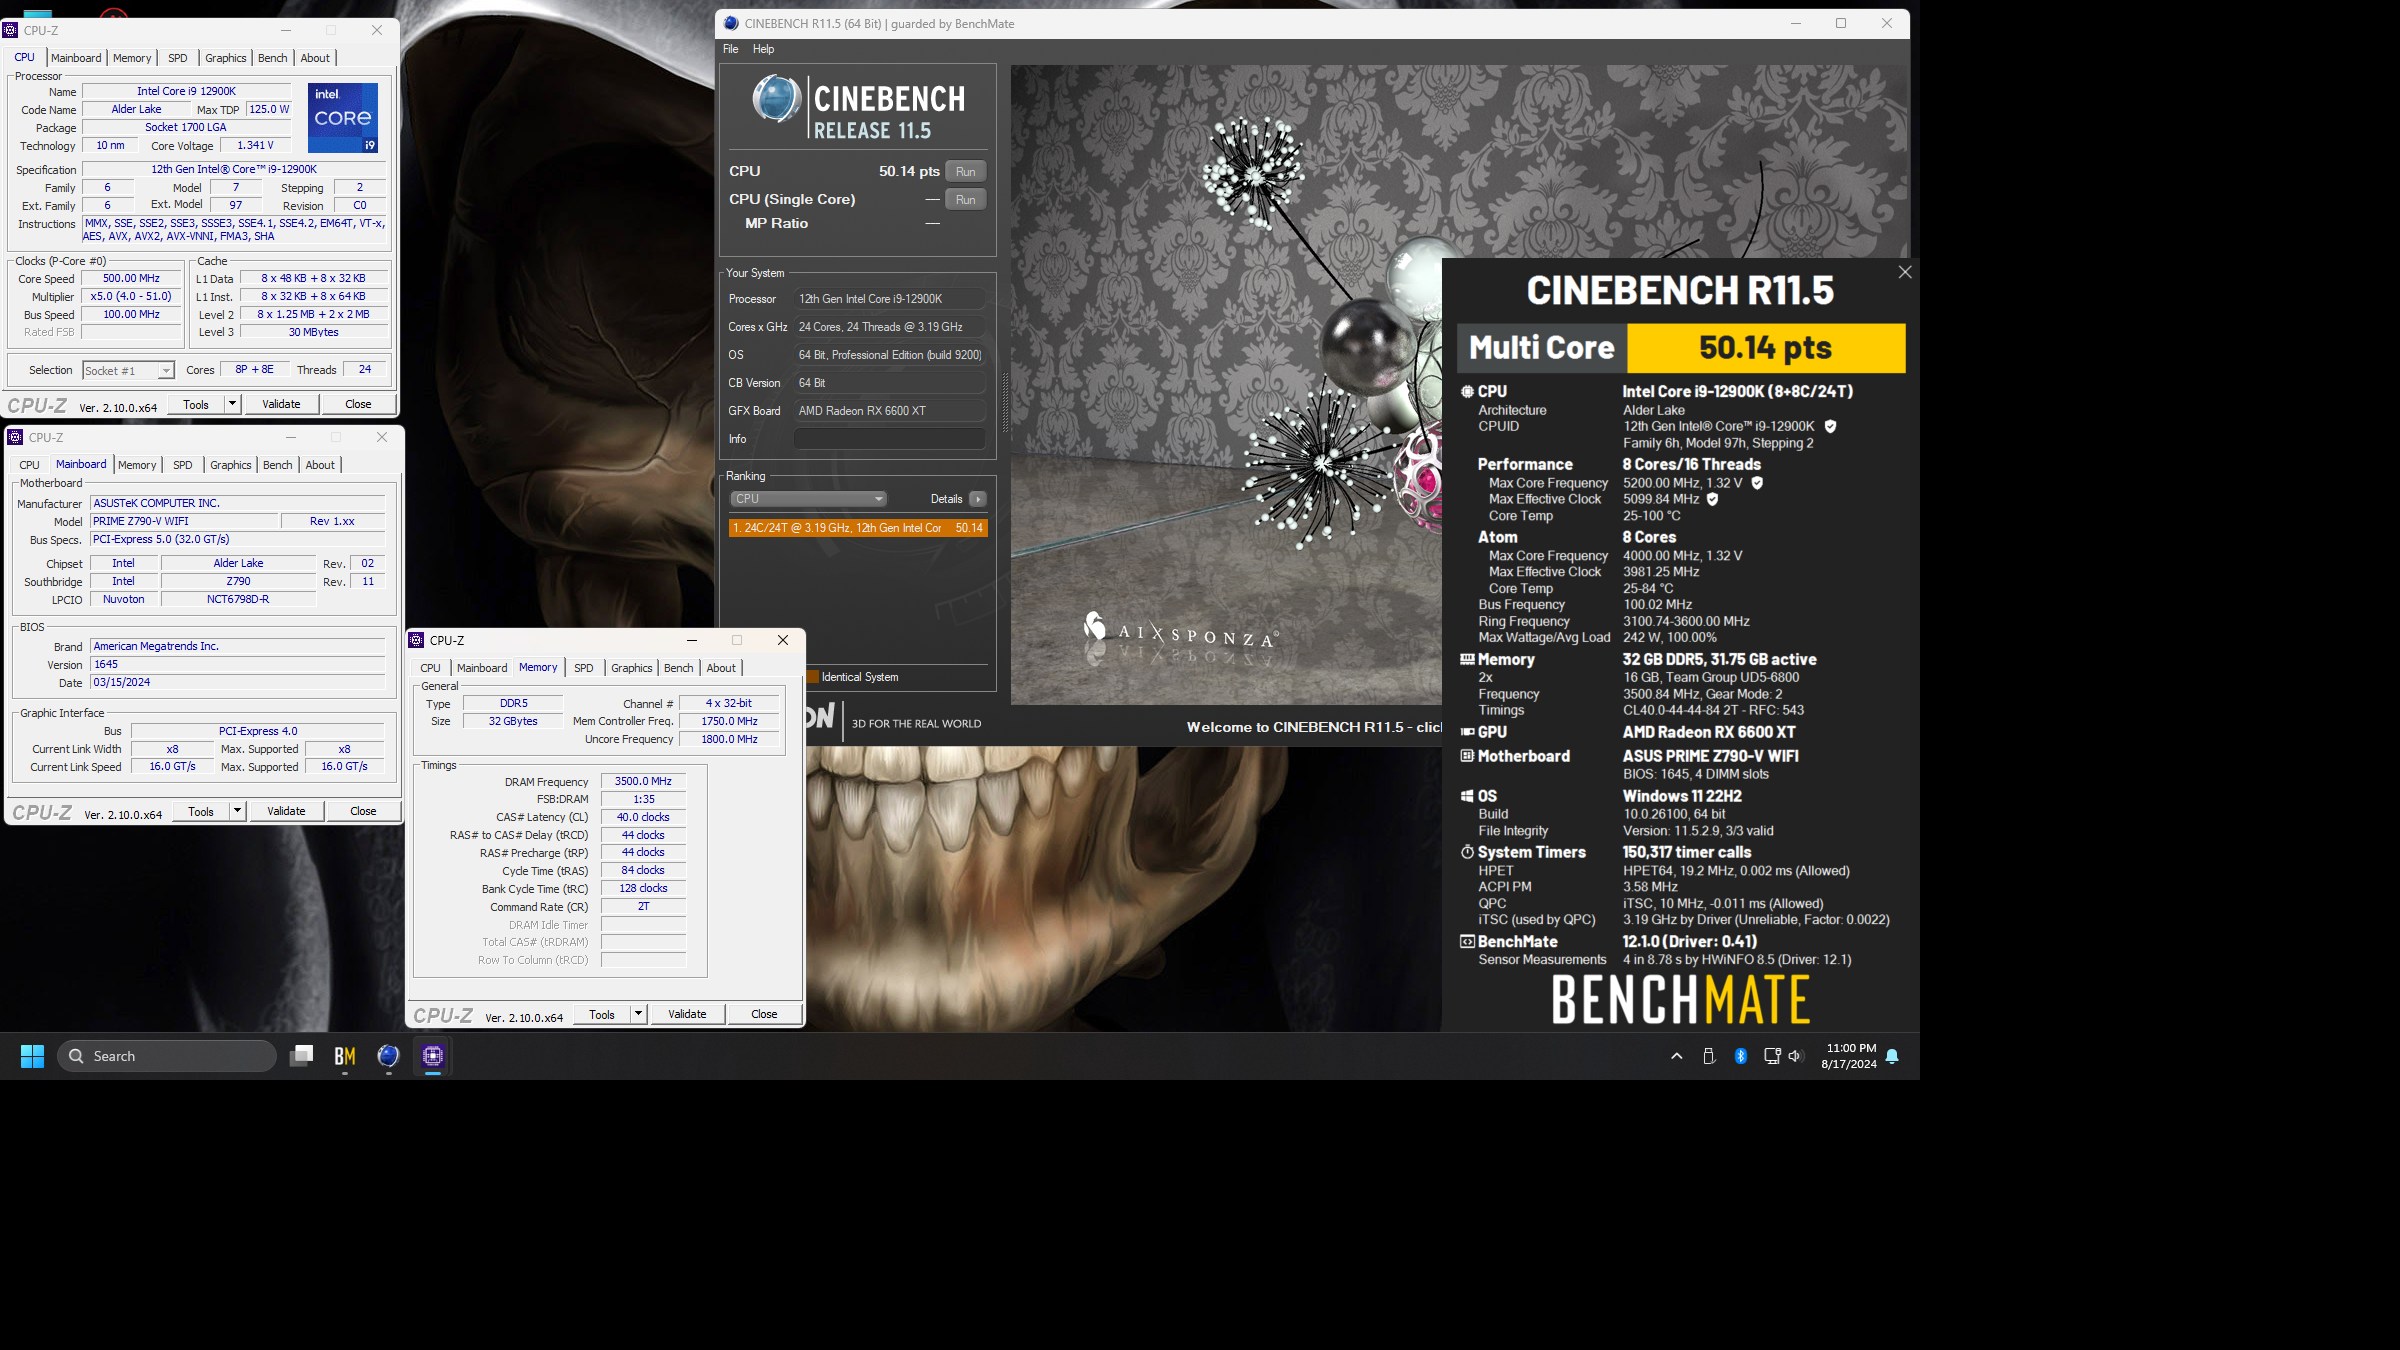
Task: Select Graphics tab in Memory CPU-Z window
Action: click(x=632, y=668)
